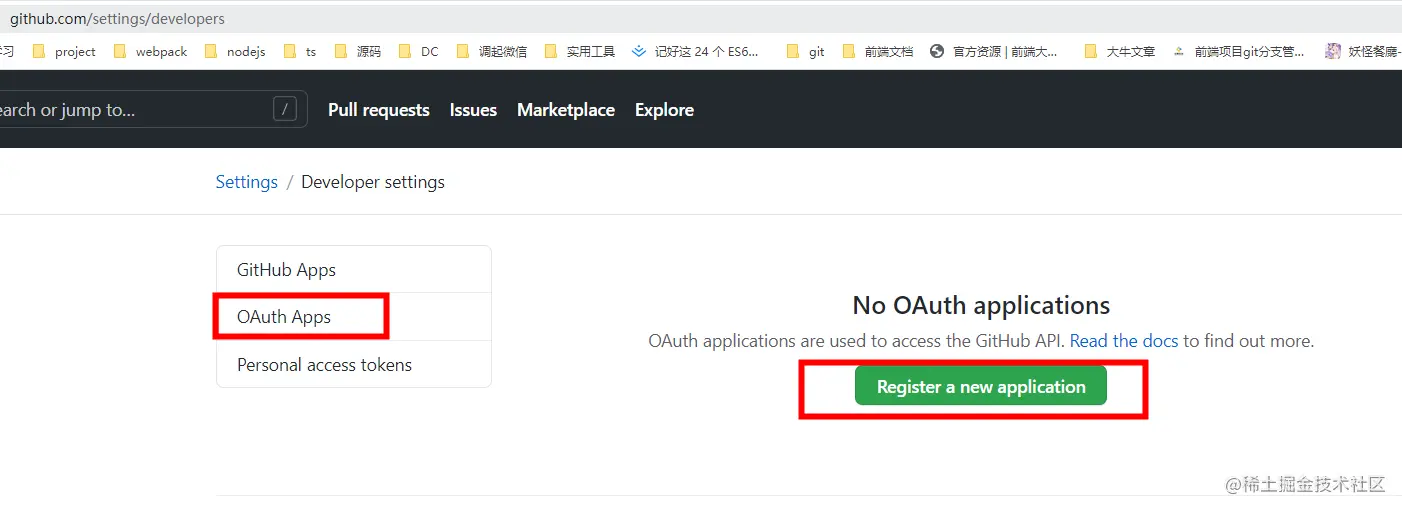Open the project bookmark folder
The image size is (1402, 511).
coord(64,51)
